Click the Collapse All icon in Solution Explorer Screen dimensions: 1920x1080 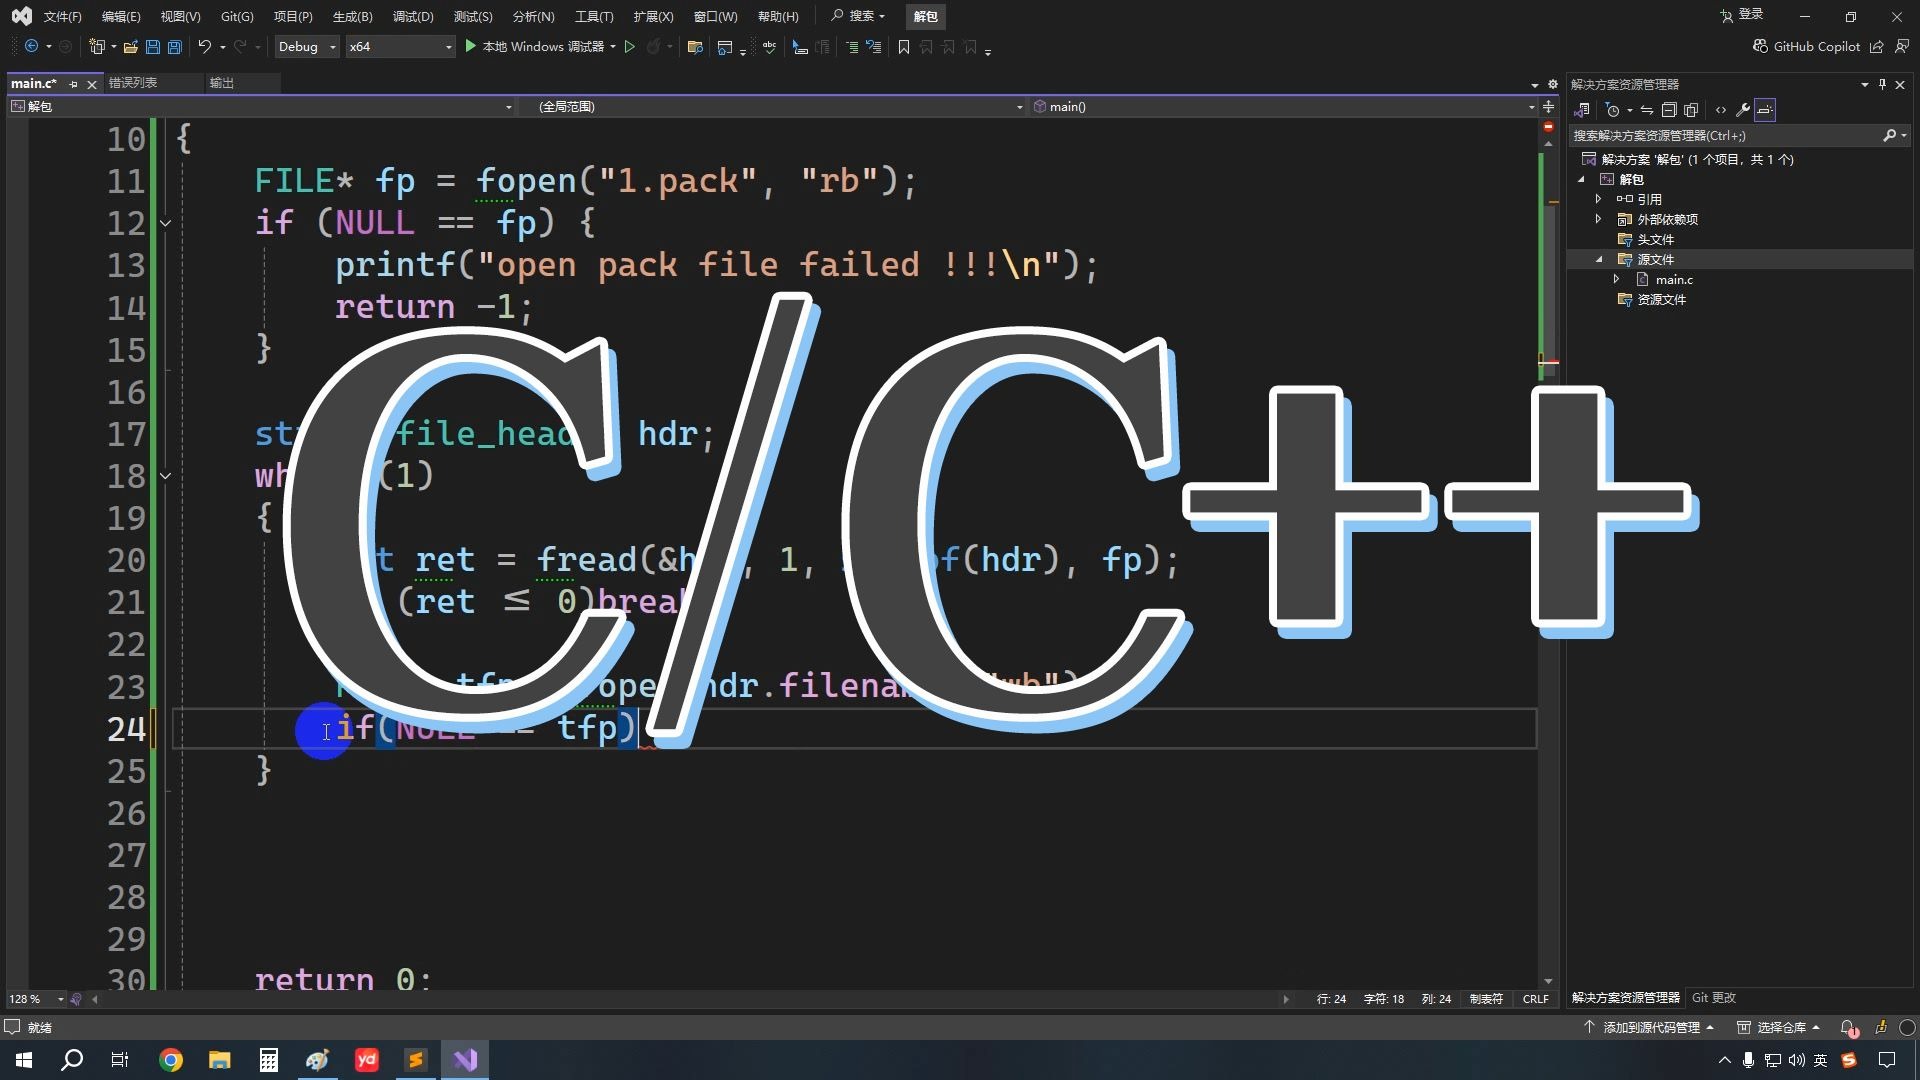tap(1669, 110)
